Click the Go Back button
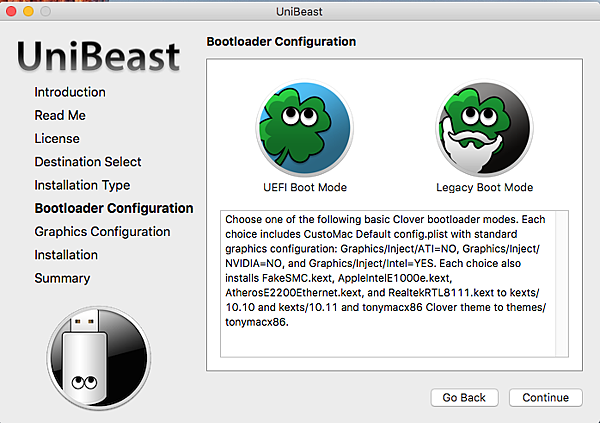Image resolution: width=600 pixels, height=423 pixels. (x=464, y=398)
